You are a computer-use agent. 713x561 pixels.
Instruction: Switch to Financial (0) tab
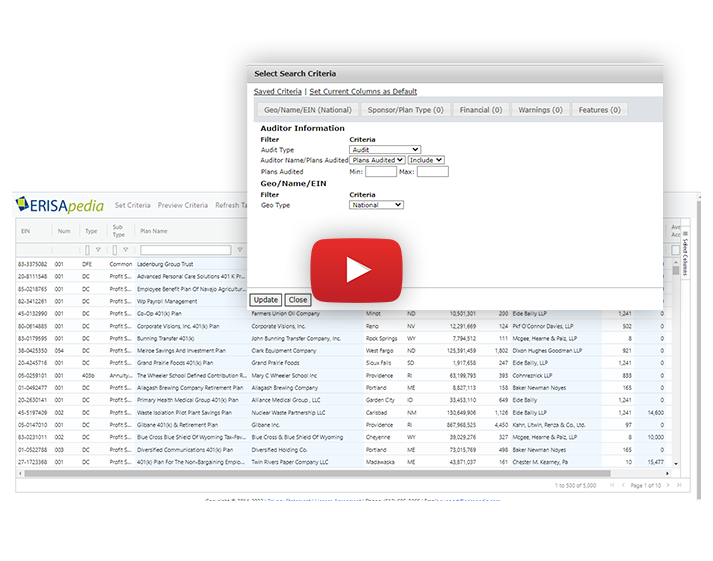click(481, 110)
